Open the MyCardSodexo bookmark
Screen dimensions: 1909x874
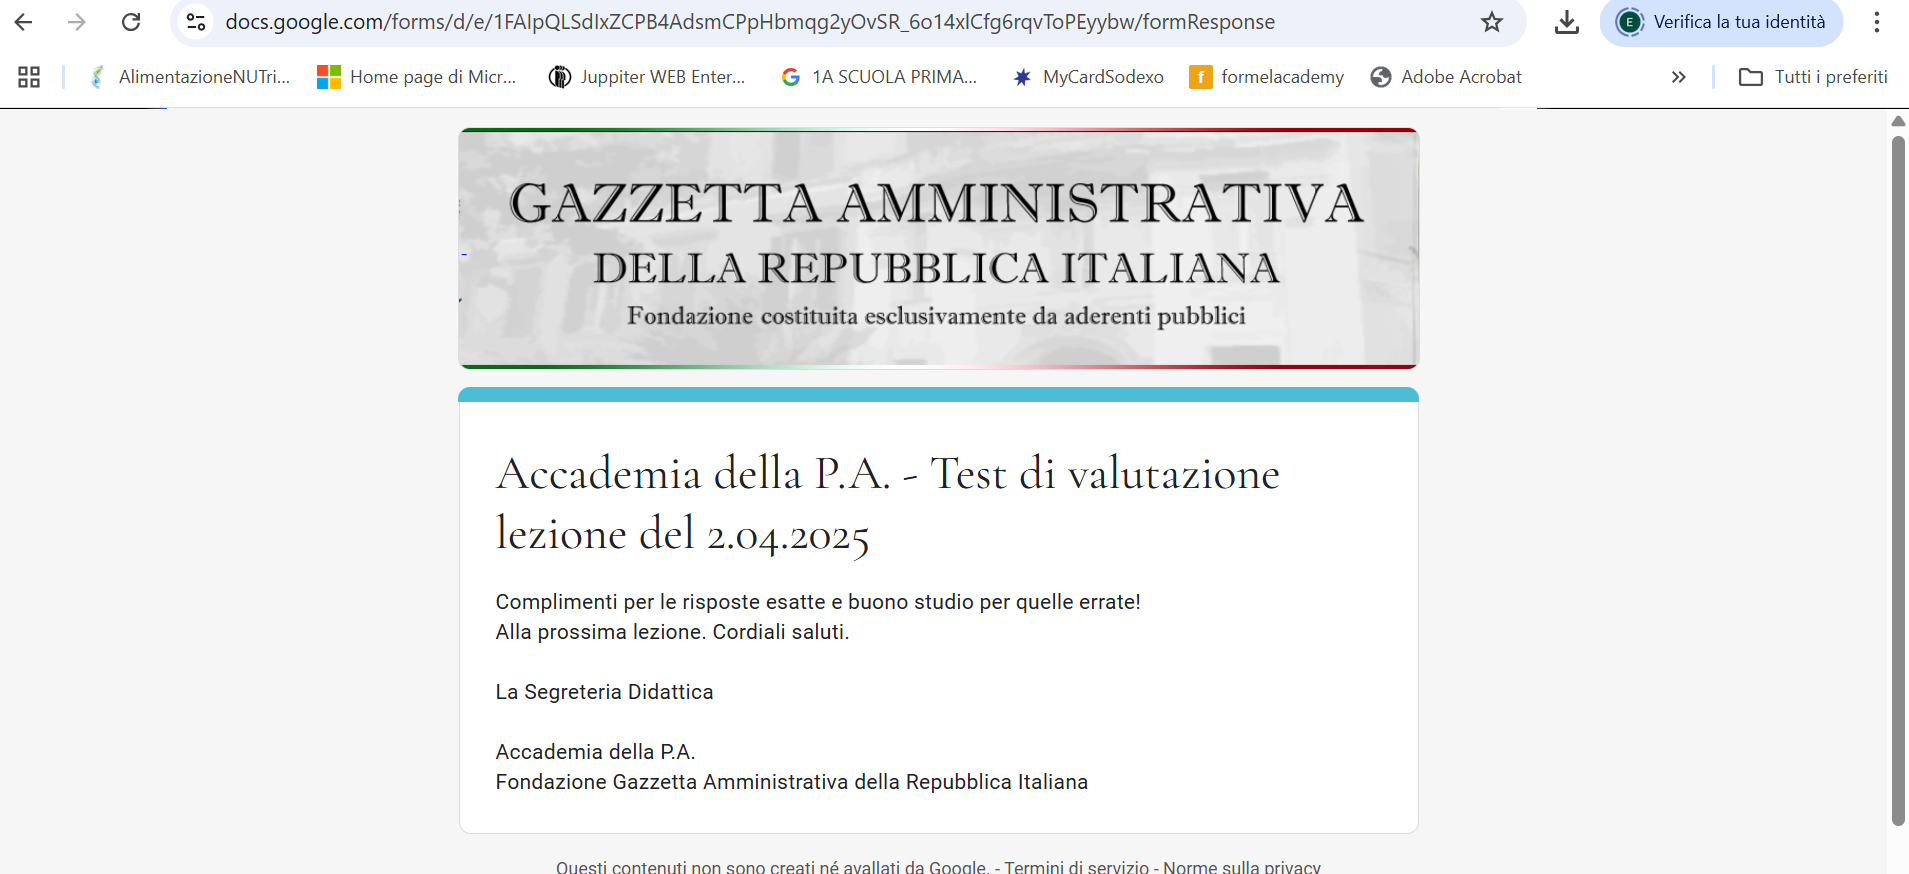pyautogui.click(x=1088, y=77)
